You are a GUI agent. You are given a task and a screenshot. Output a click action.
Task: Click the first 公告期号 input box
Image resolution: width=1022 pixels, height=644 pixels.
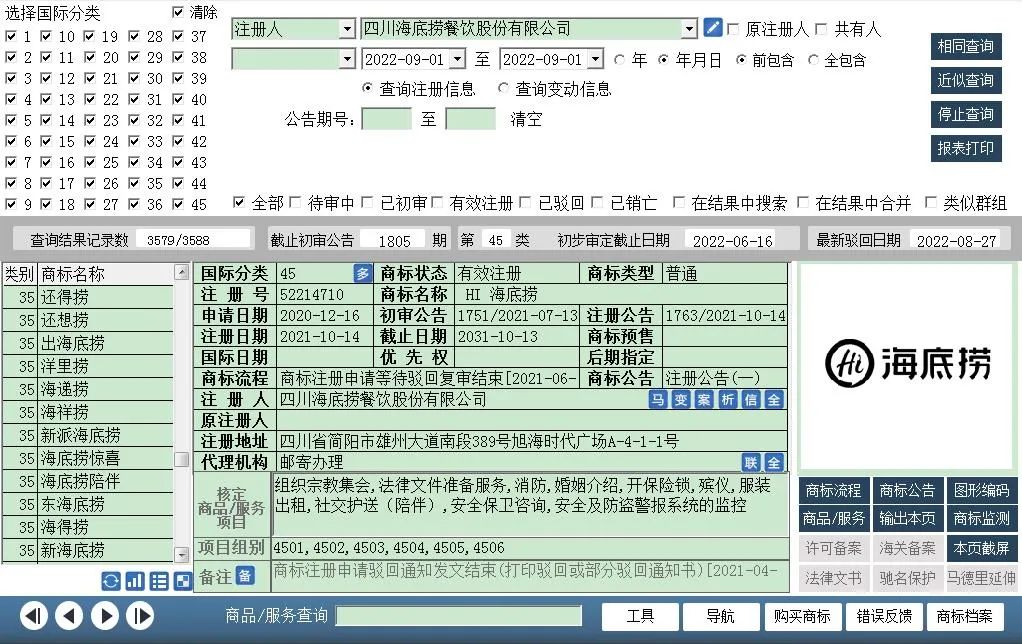click(x=387, y=119)
